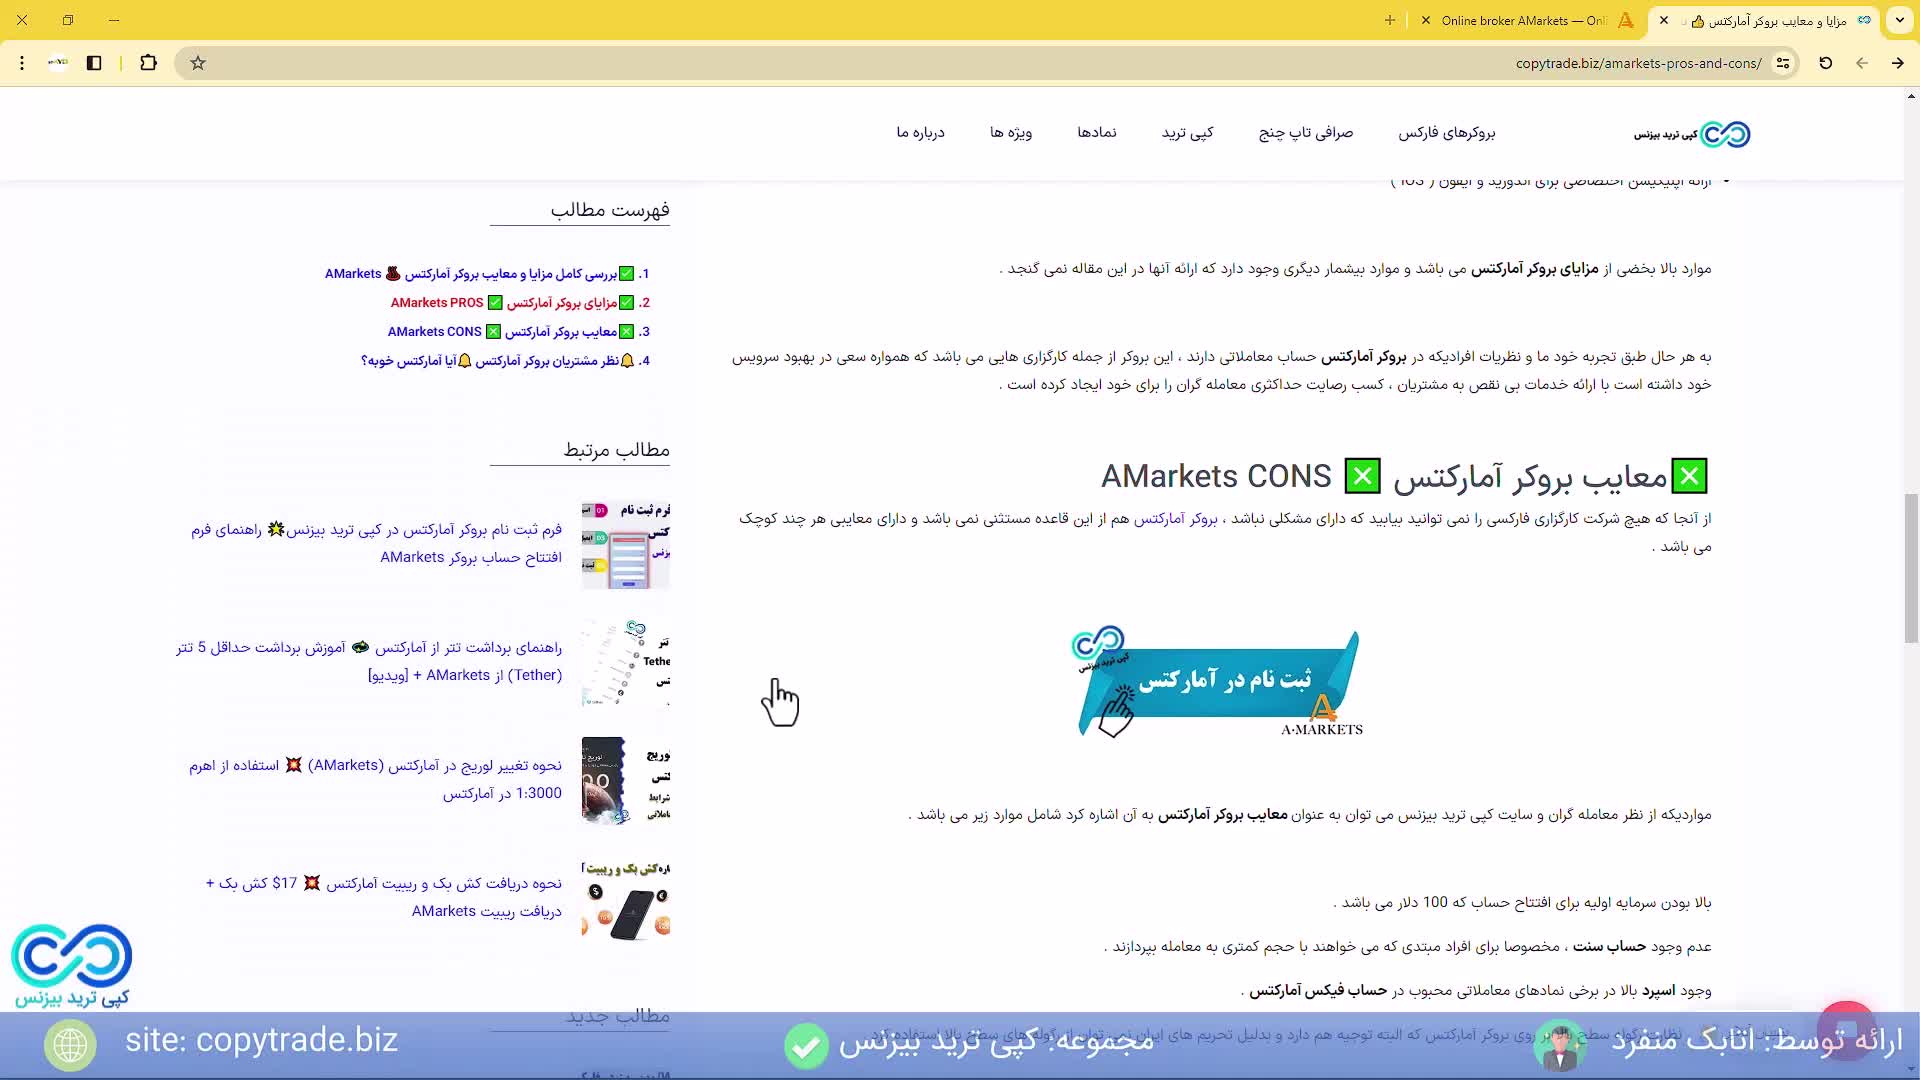Click the Tether withdrawal guide article thumbnail
The width and height of the screenshot is (1920, 1080).
[626, 662]
